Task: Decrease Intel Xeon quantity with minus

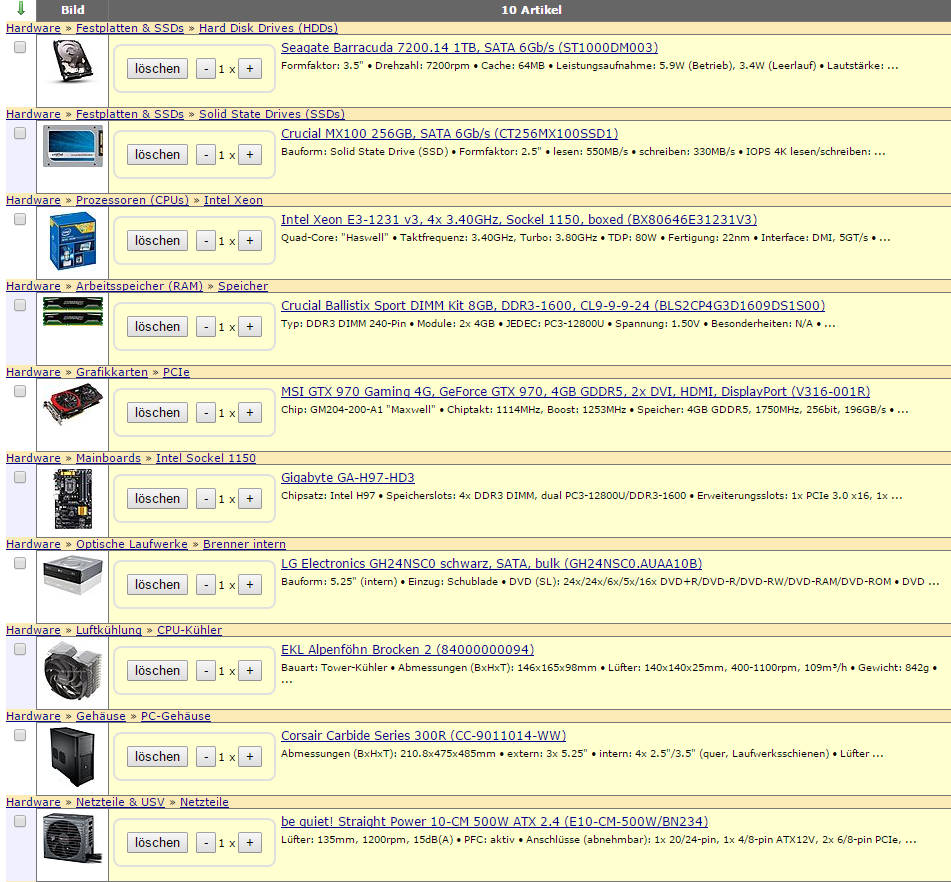Action: pyautogui.click(x=206, y=241)
